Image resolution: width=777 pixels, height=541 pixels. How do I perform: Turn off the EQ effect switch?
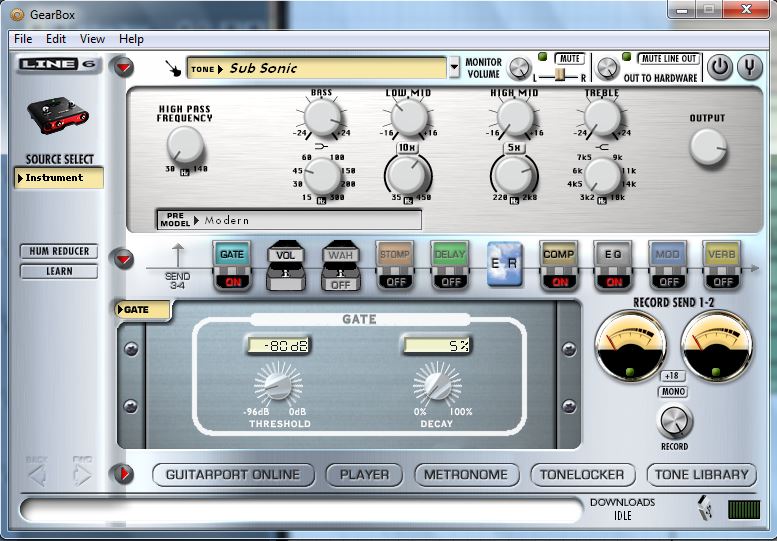613,282
